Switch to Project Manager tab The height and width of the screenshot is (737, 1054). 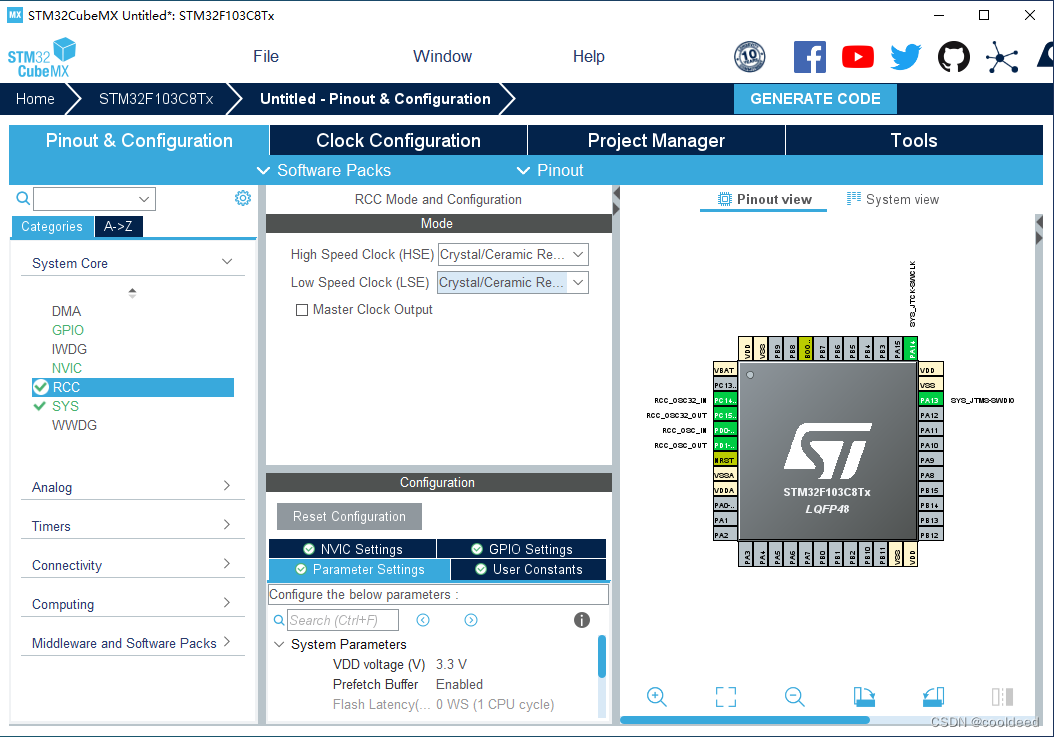point(656,141)
